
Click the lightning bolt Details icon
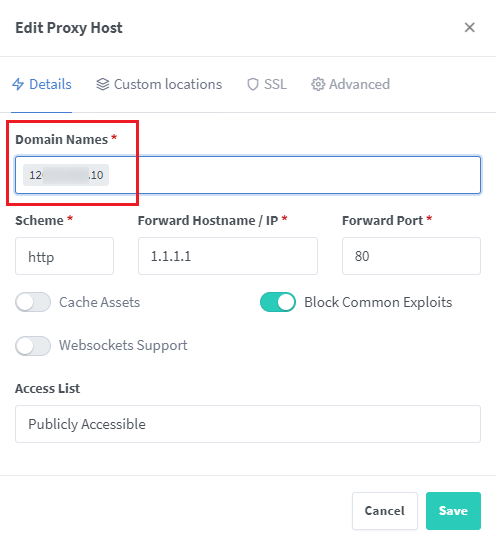(x=18, y=84)
